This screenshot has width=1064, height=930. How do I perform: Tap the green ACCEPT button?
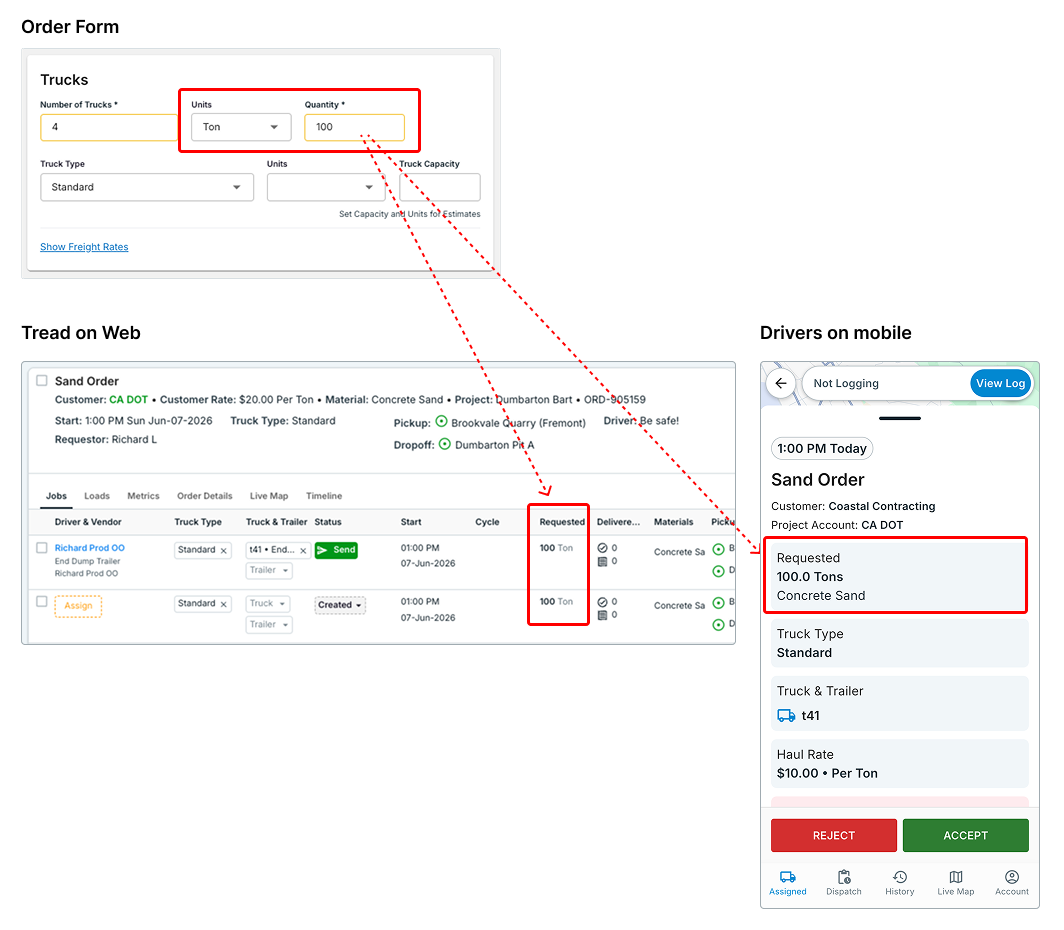pyautogui.click(x=965, y=835)
